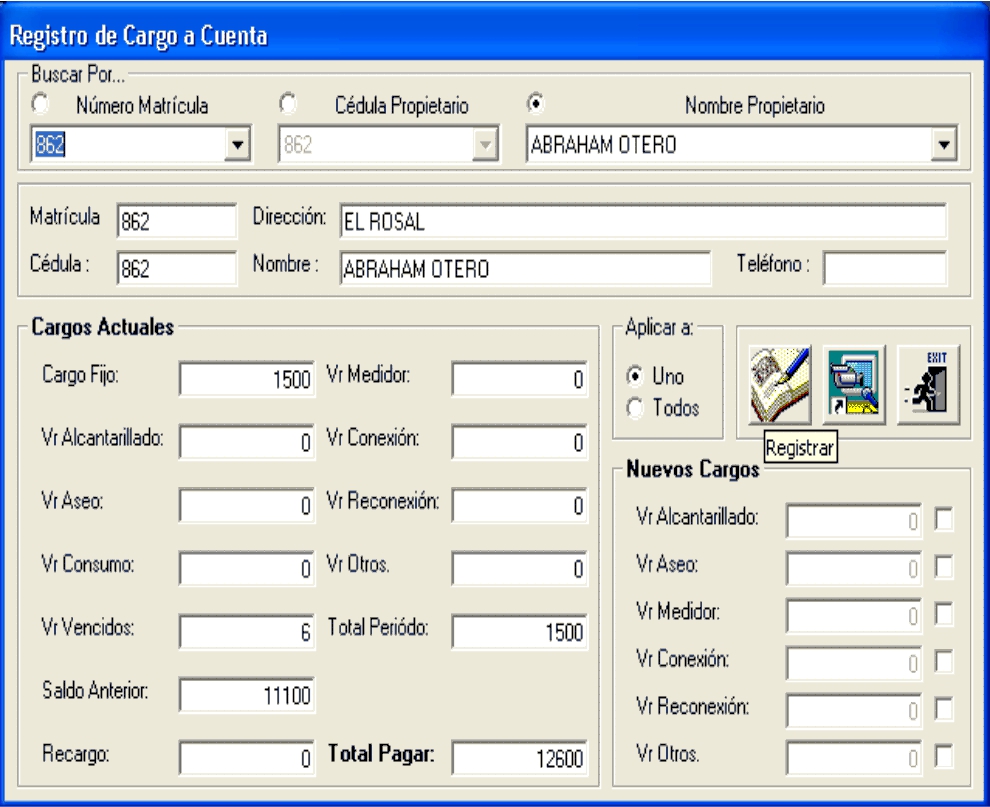Screen dimensions: 990x807
Task: Tick the Vr Conexión new charge checkbox
Action: [x=943, y=662]
